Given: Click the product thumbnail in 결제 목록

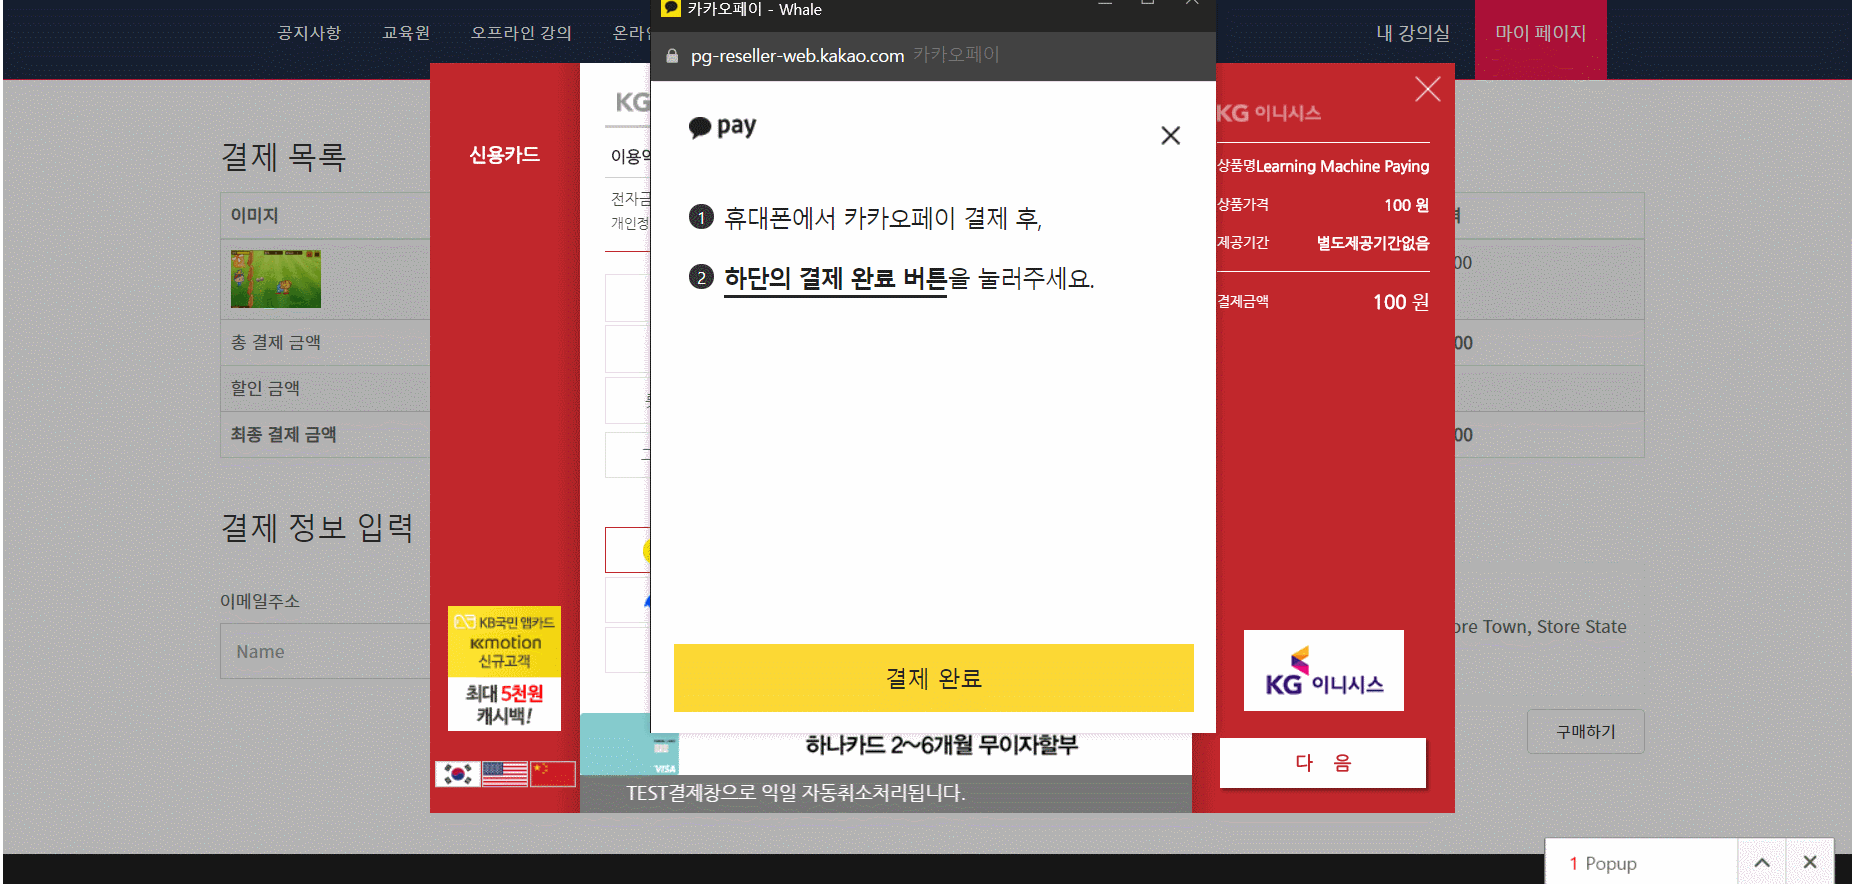Looking at the screenshot, I should tap(276, 279).
